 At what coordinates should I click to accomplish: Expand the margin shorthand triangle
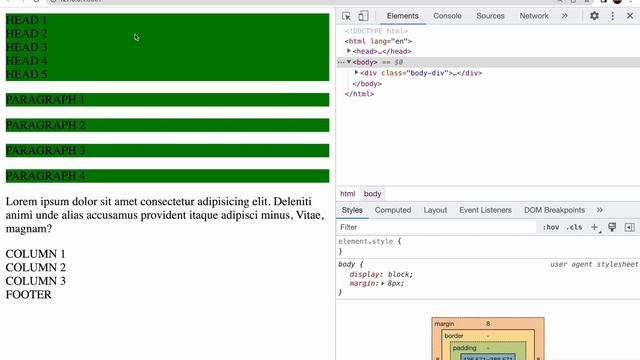tap(383, 283)
